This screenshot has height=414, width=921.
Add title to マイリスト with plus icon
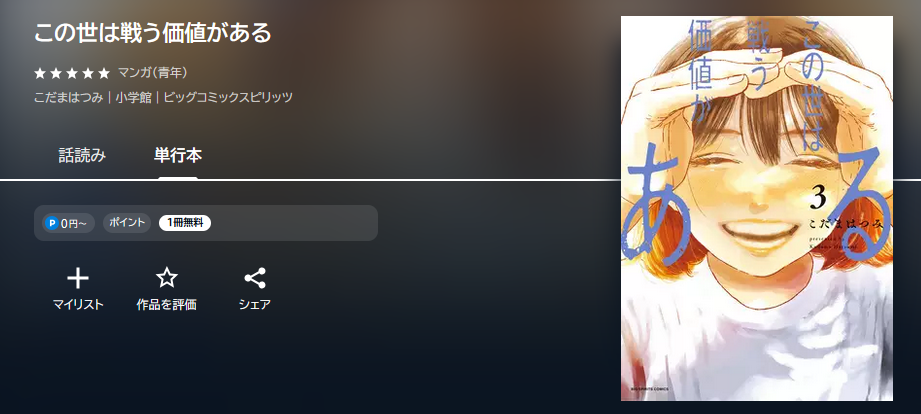tap(78, 278)
